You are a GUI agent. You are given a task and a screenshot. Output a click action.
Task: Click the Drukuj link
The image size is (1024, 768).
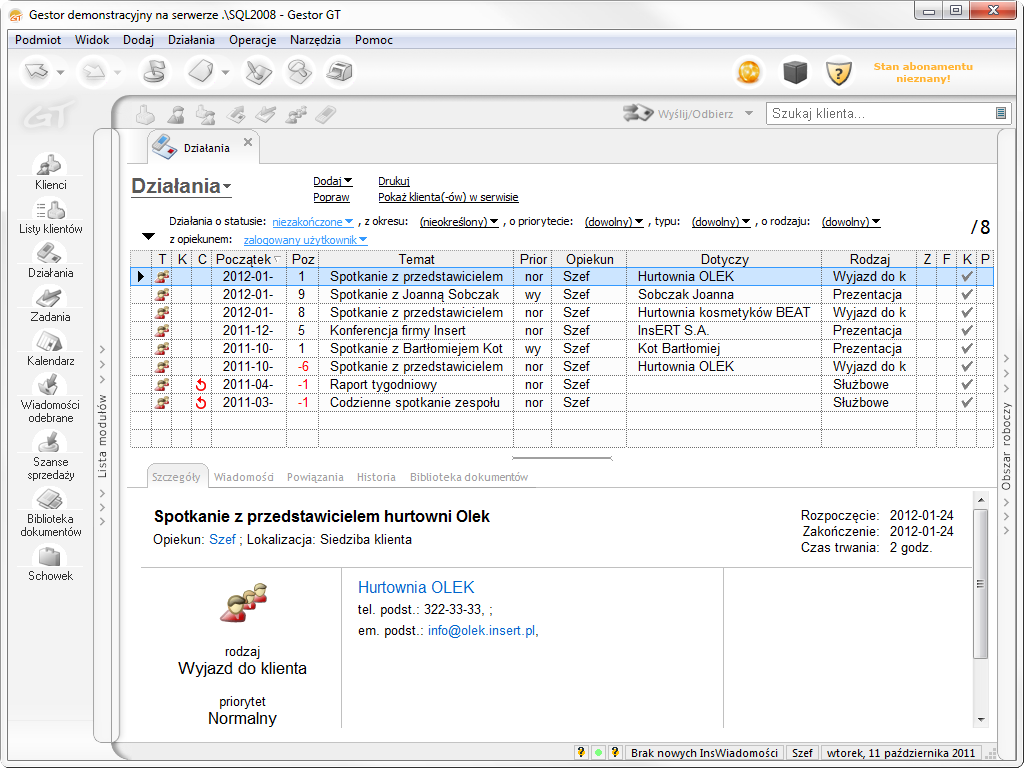(393, 181)
